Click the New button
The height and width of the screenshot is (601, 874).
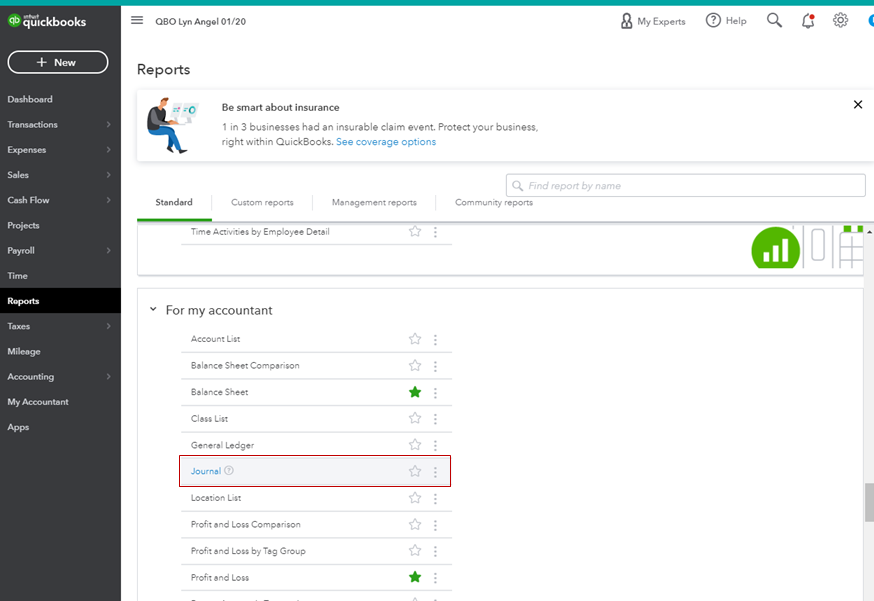click(58, 62)
